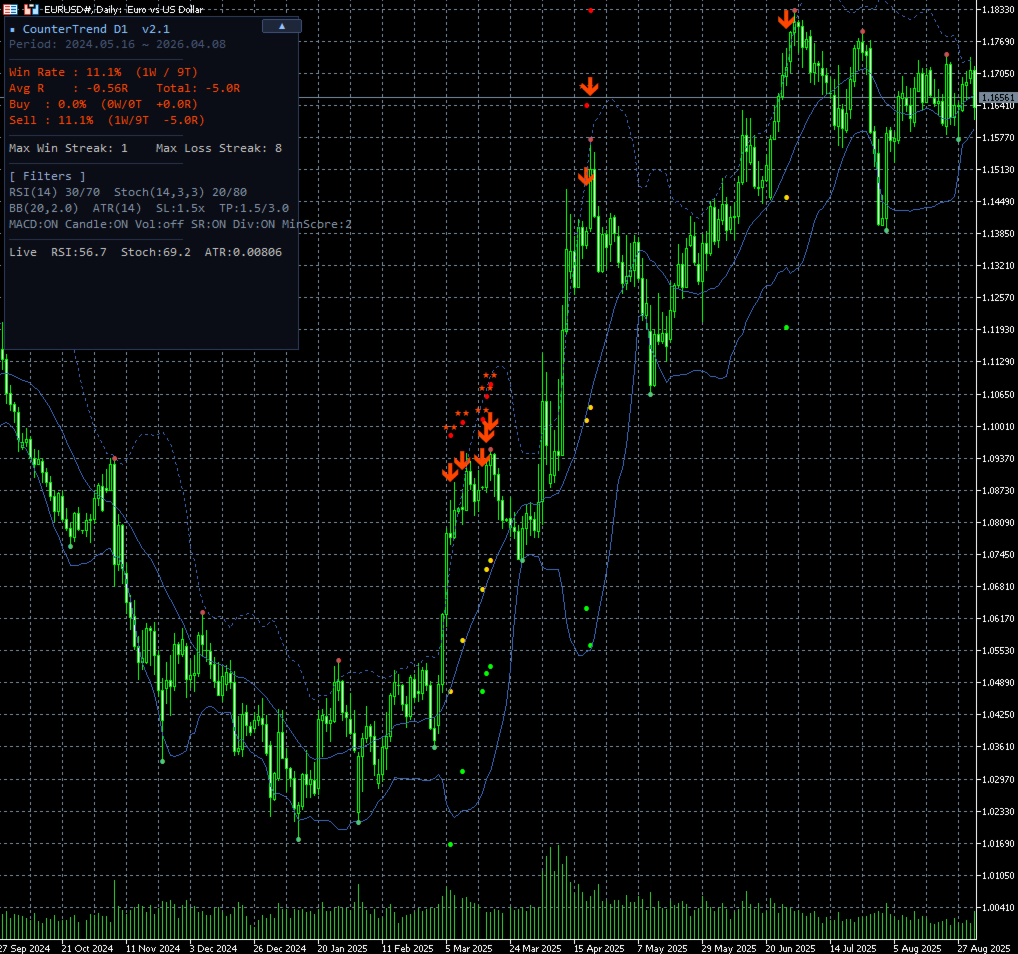Click the 5 Mar 2025 date label
The image size is (1018, 954).
point(469,948)
